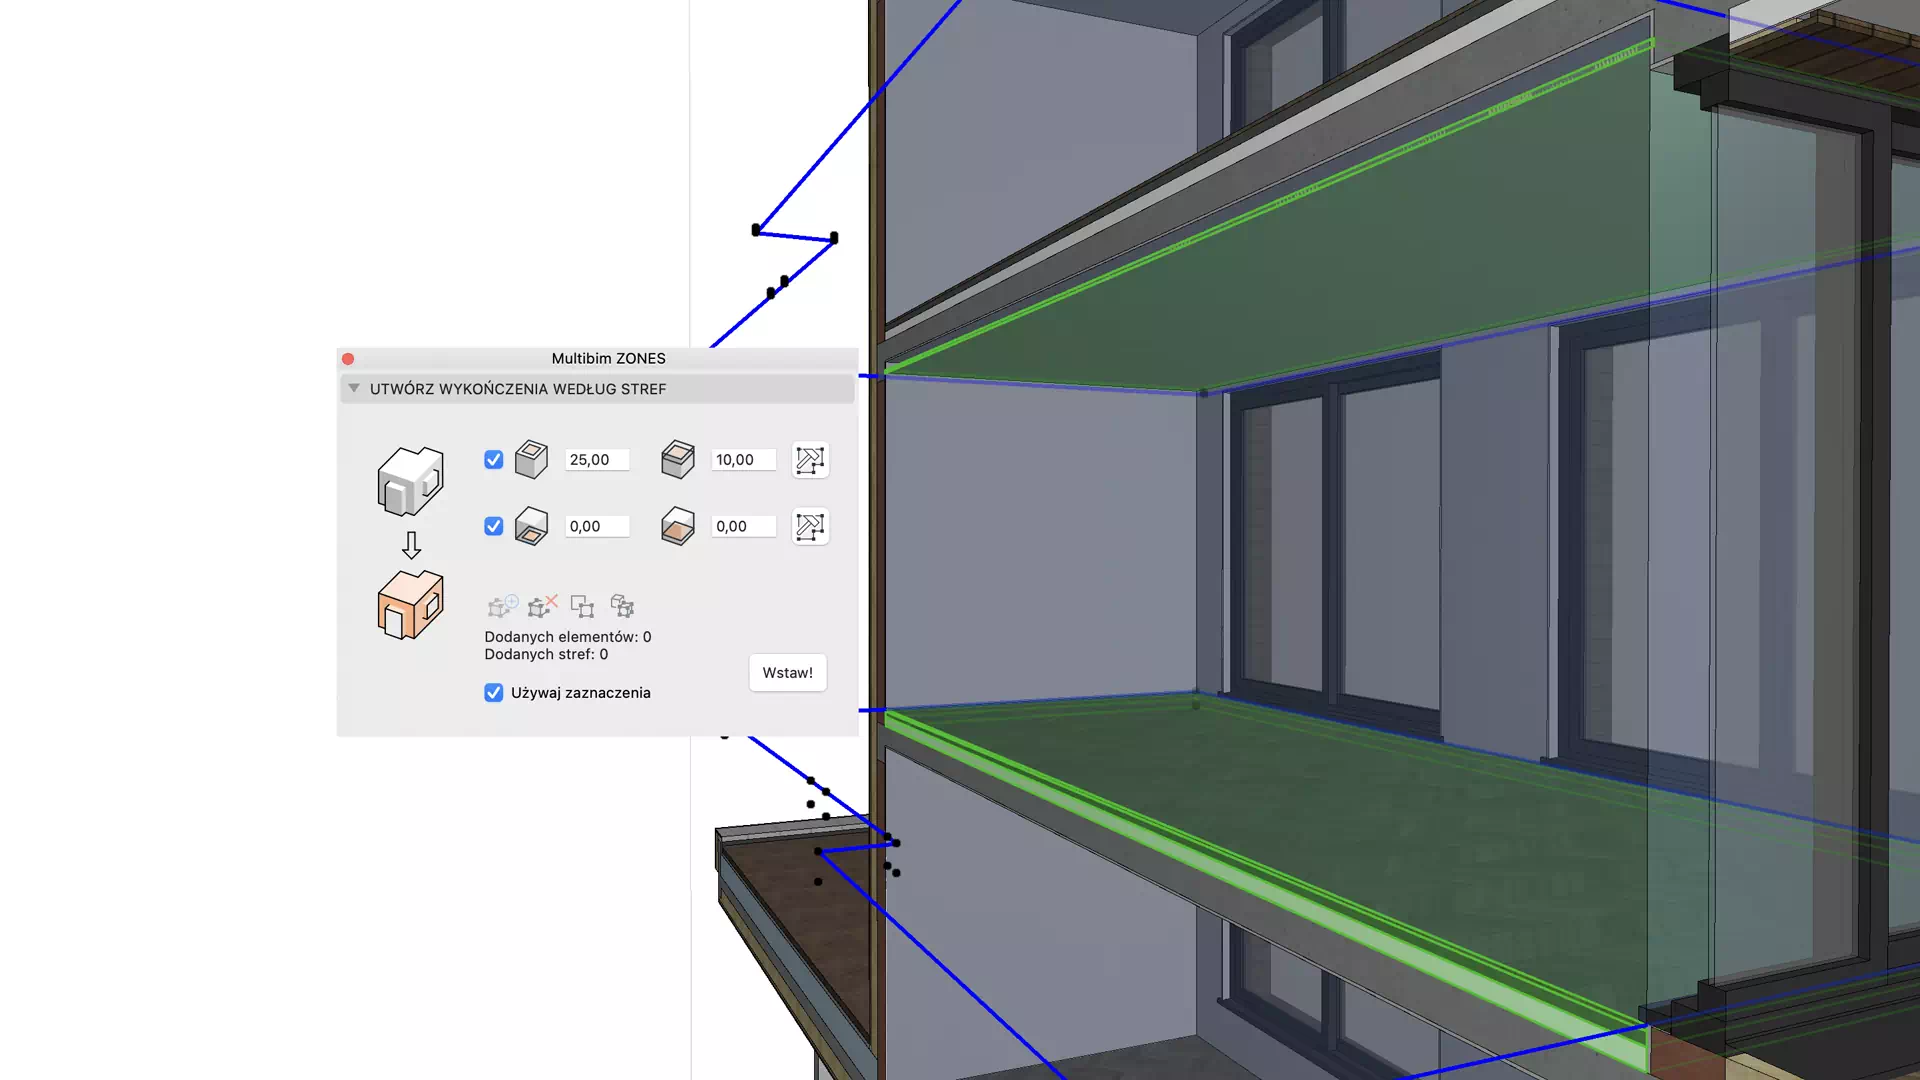Screen dimensions: 1920x1080
Task: Click the 10,00 ceiling value field
Action: pyautogui.click(x=743, y=460)
